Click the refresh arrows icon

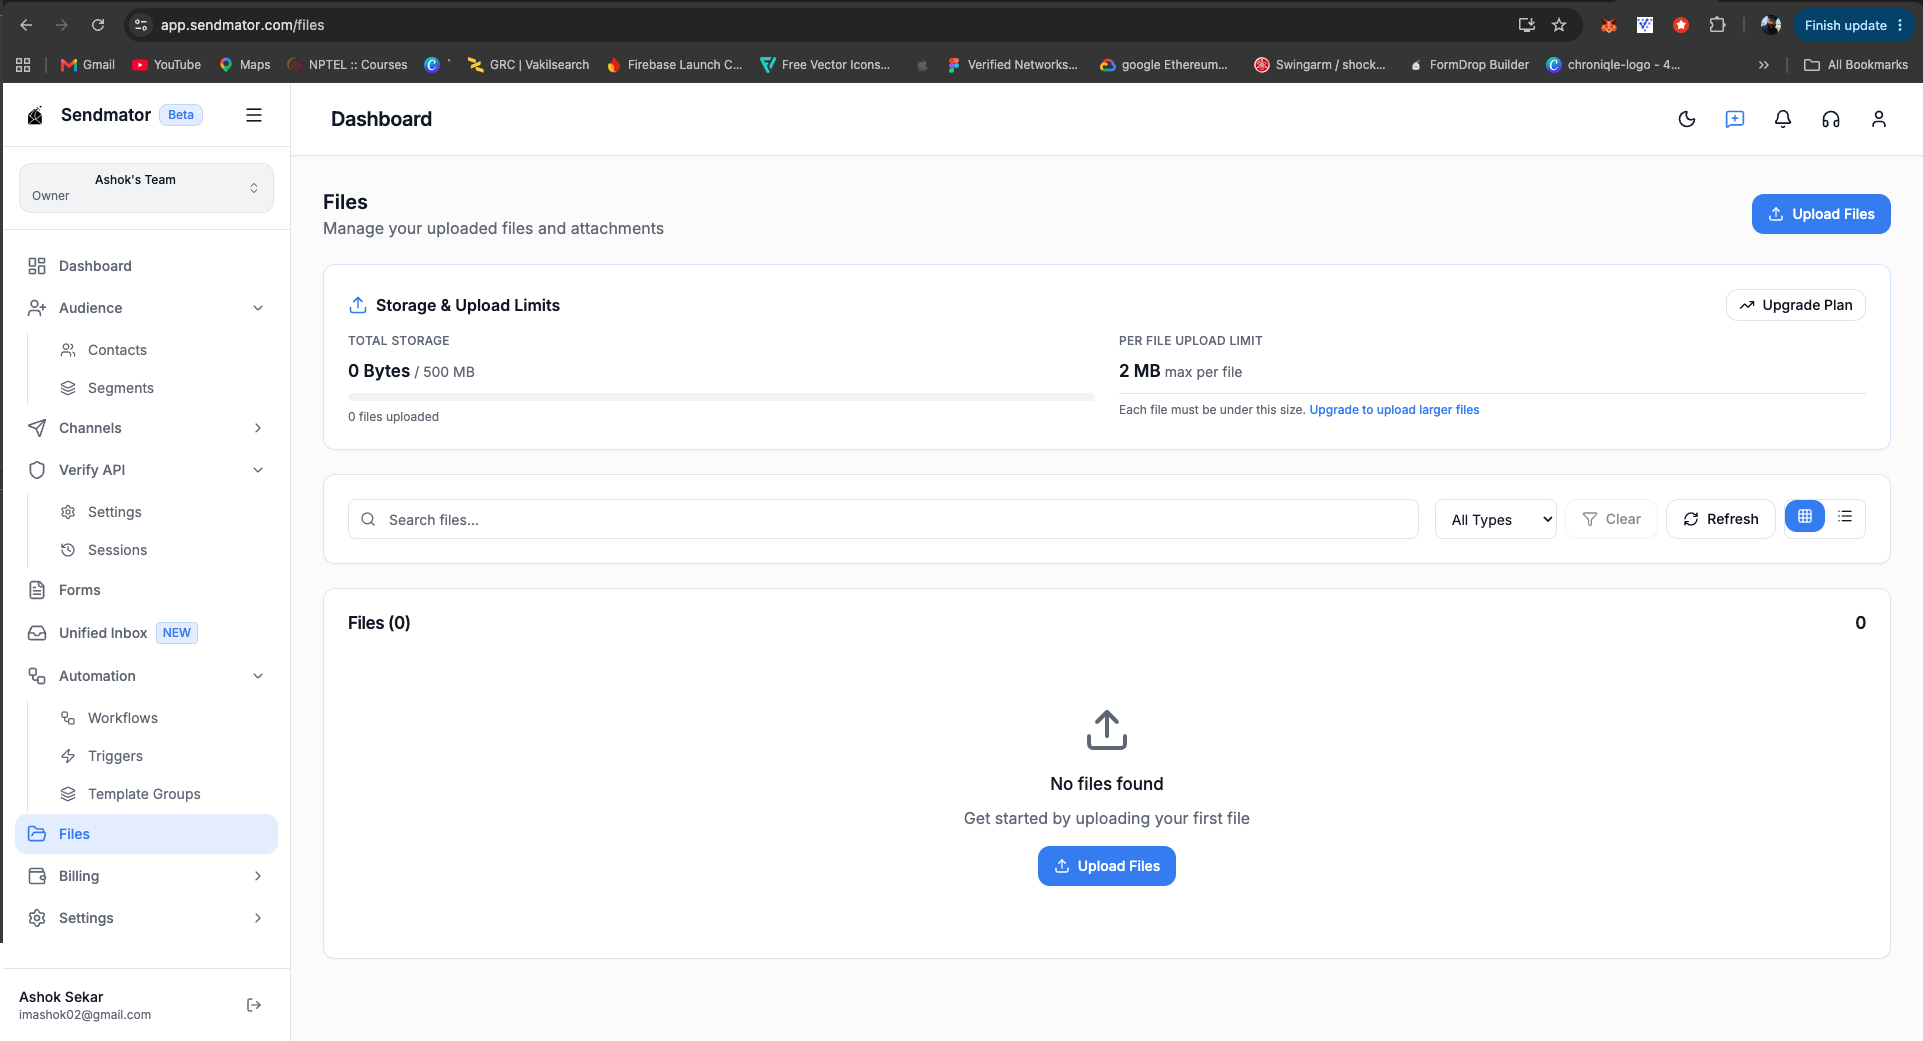[x=1691, y=519]
